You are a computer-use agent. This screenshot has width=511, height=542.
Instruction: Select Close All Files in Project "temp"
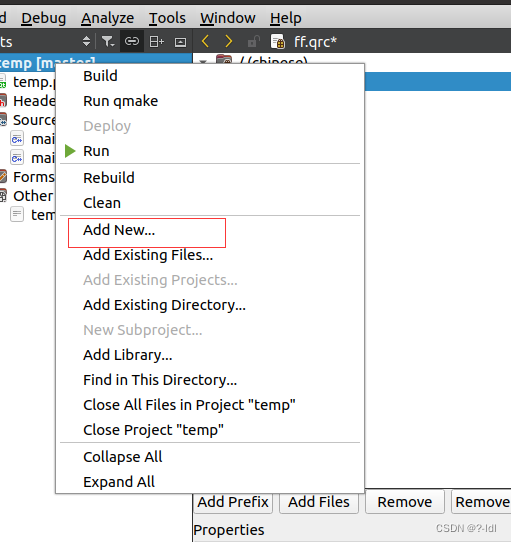click(210, 405)
